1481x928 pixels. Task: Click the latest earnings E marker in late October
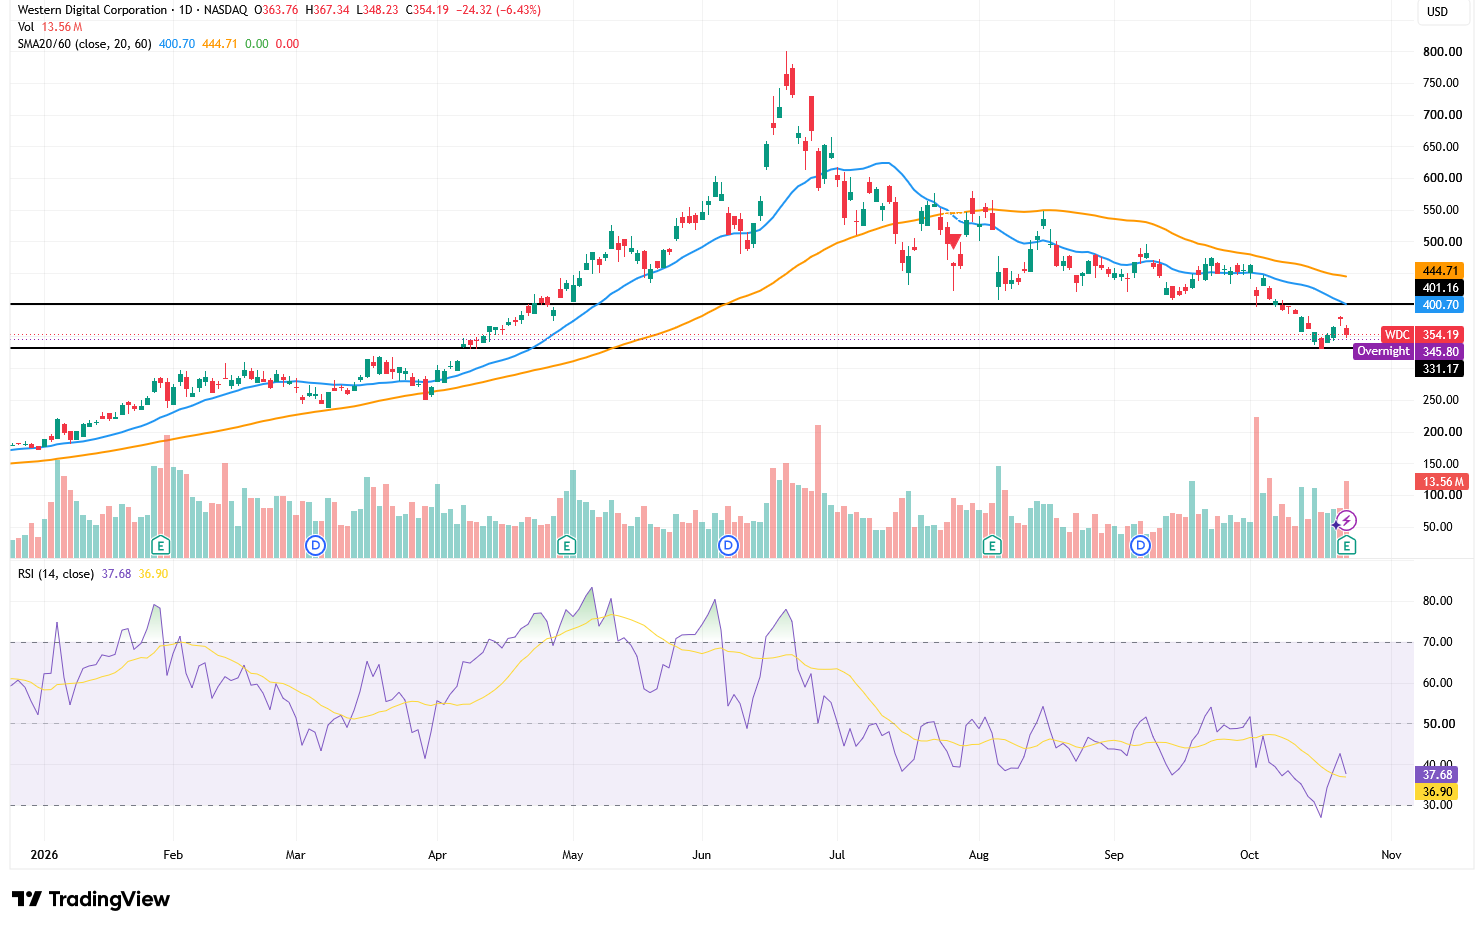pyautogui.click(x=1347, y=545)
